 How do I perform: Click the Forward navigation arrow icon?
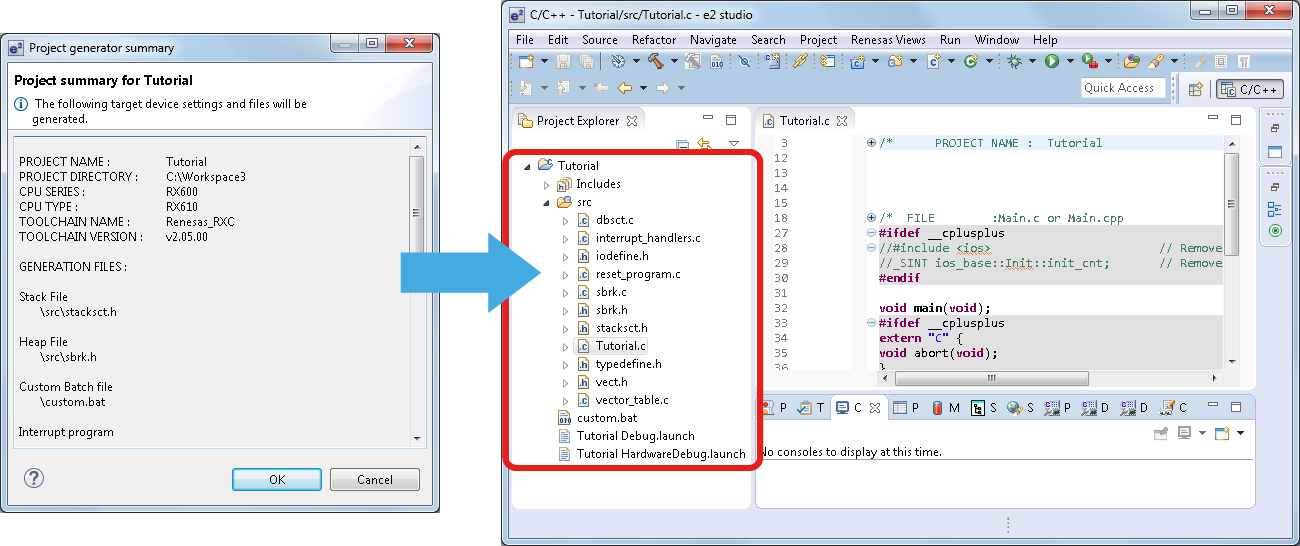point(663,88)
